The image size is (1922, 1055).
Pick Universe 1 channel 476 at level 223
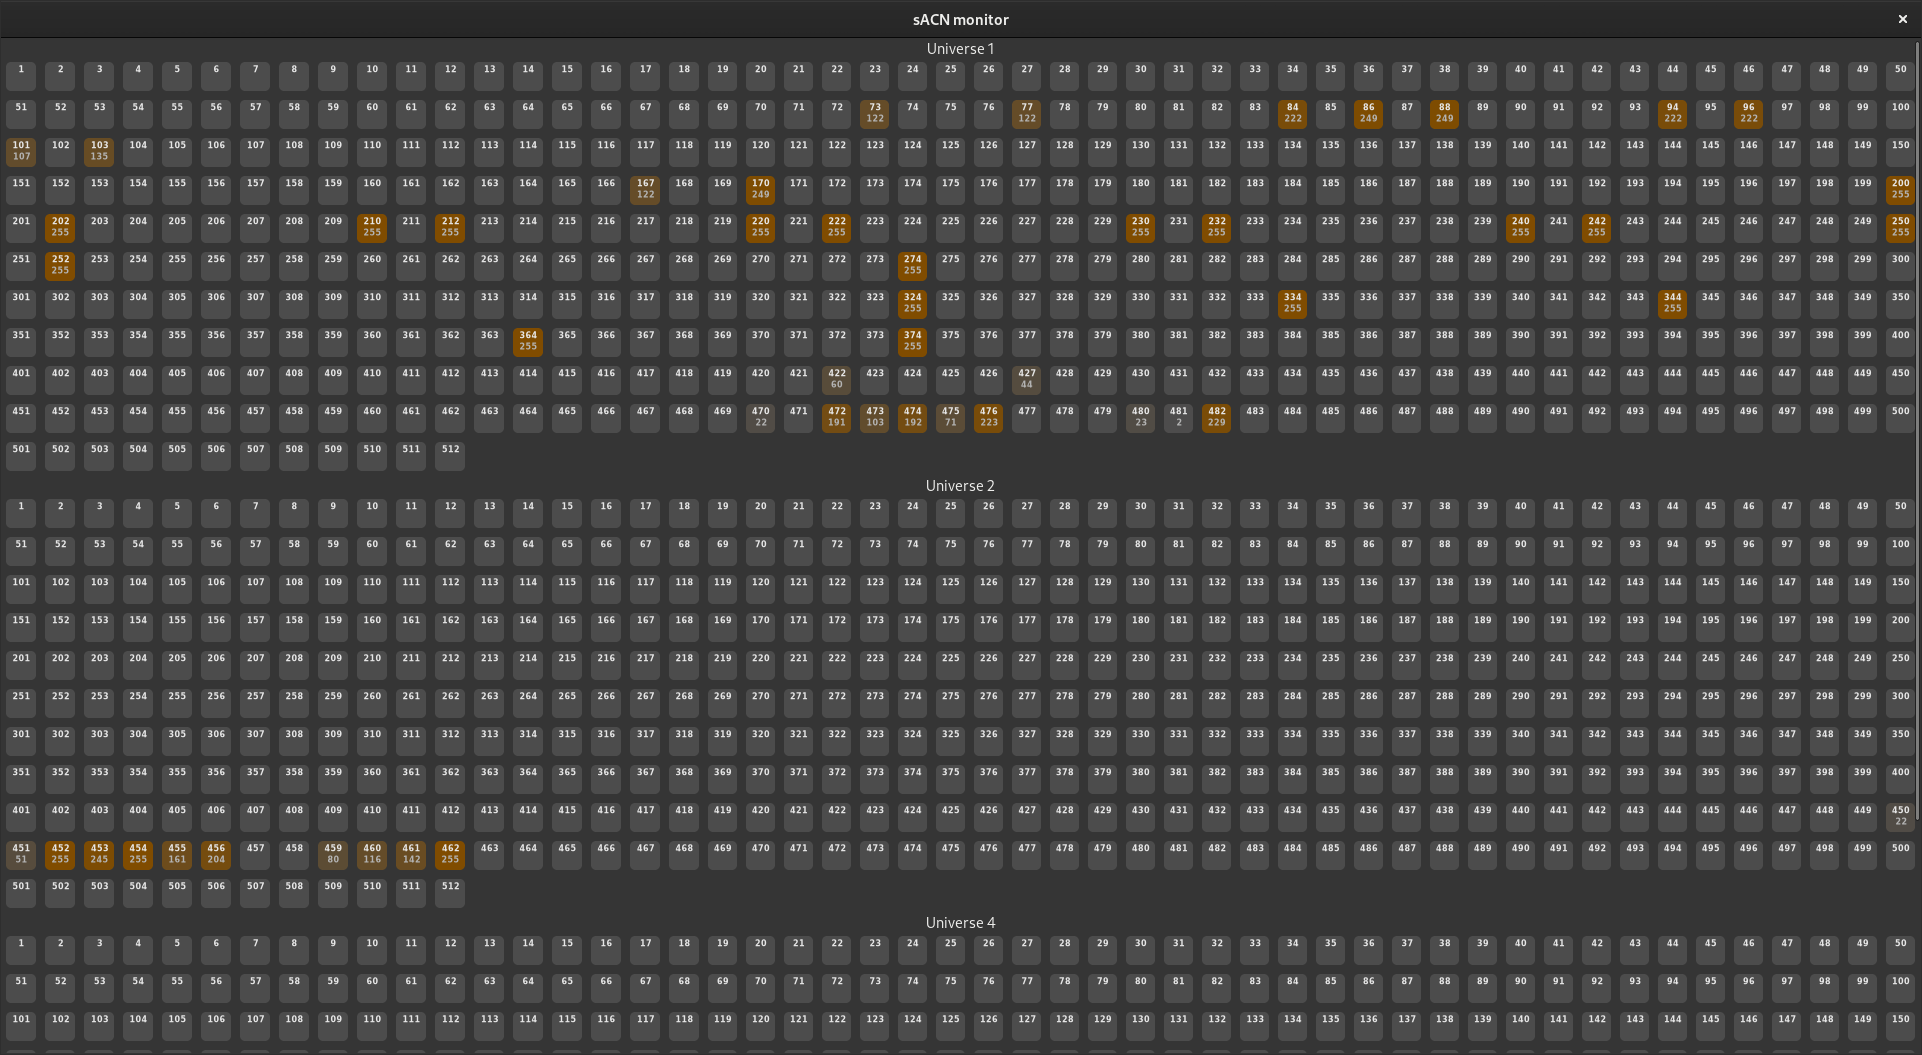coord(989,417)
